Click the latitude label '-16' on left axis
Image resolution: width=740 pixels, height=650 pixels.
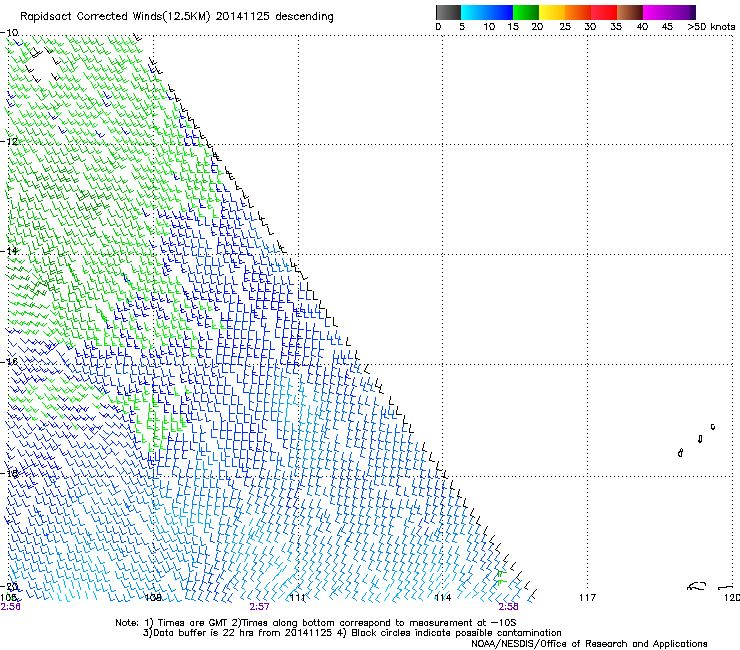pyautogui.click(x=9, y=362)
